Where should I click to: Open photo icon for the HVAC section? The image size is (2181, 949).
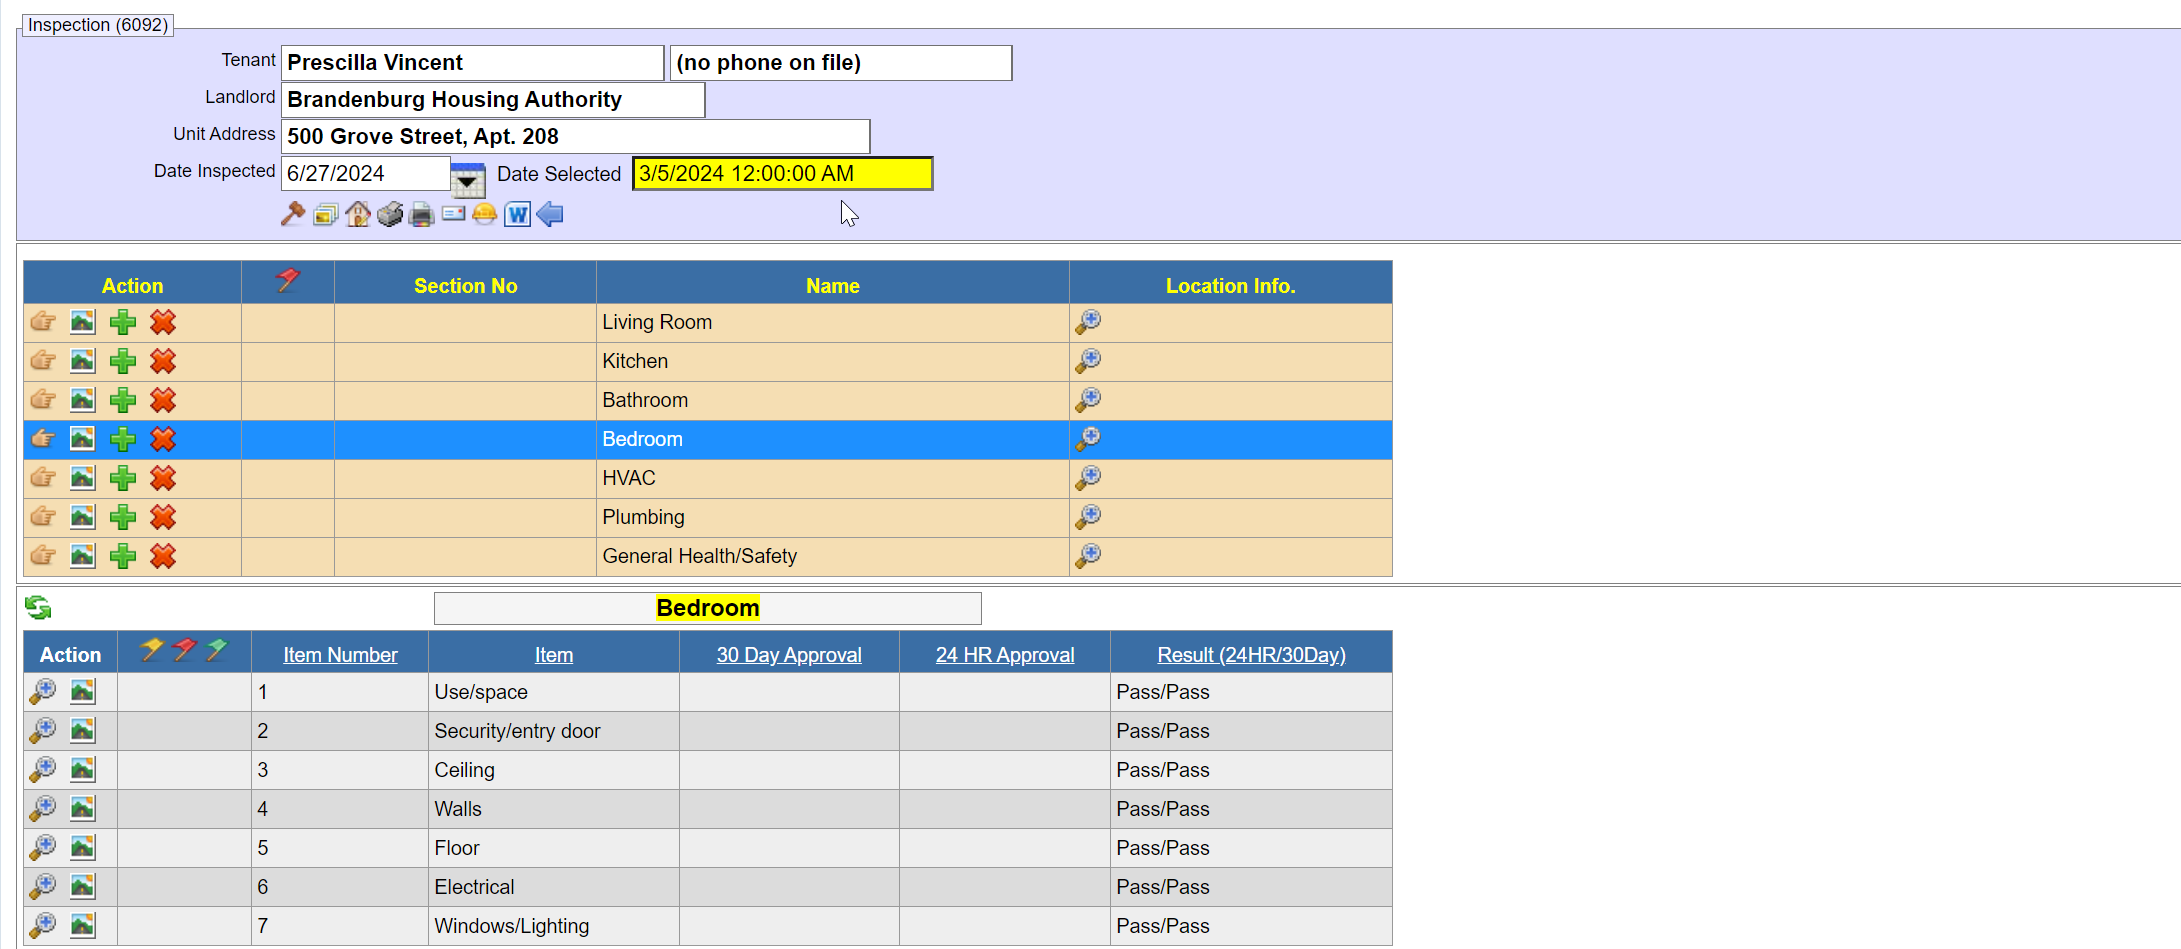point(82,478)
